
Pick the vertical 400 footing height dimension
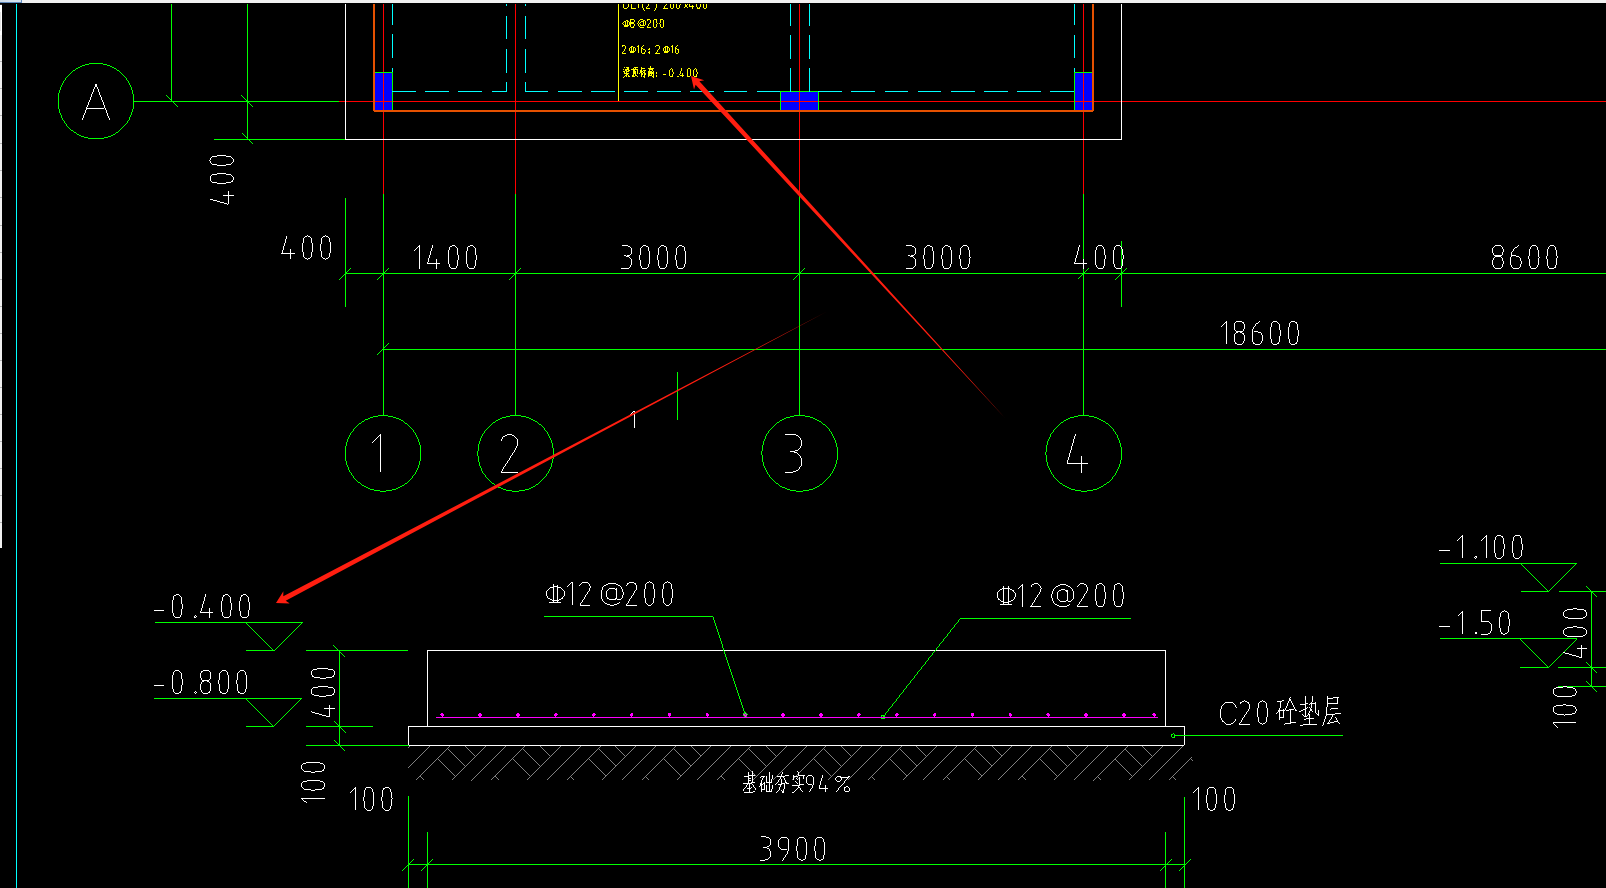(323, 692)
